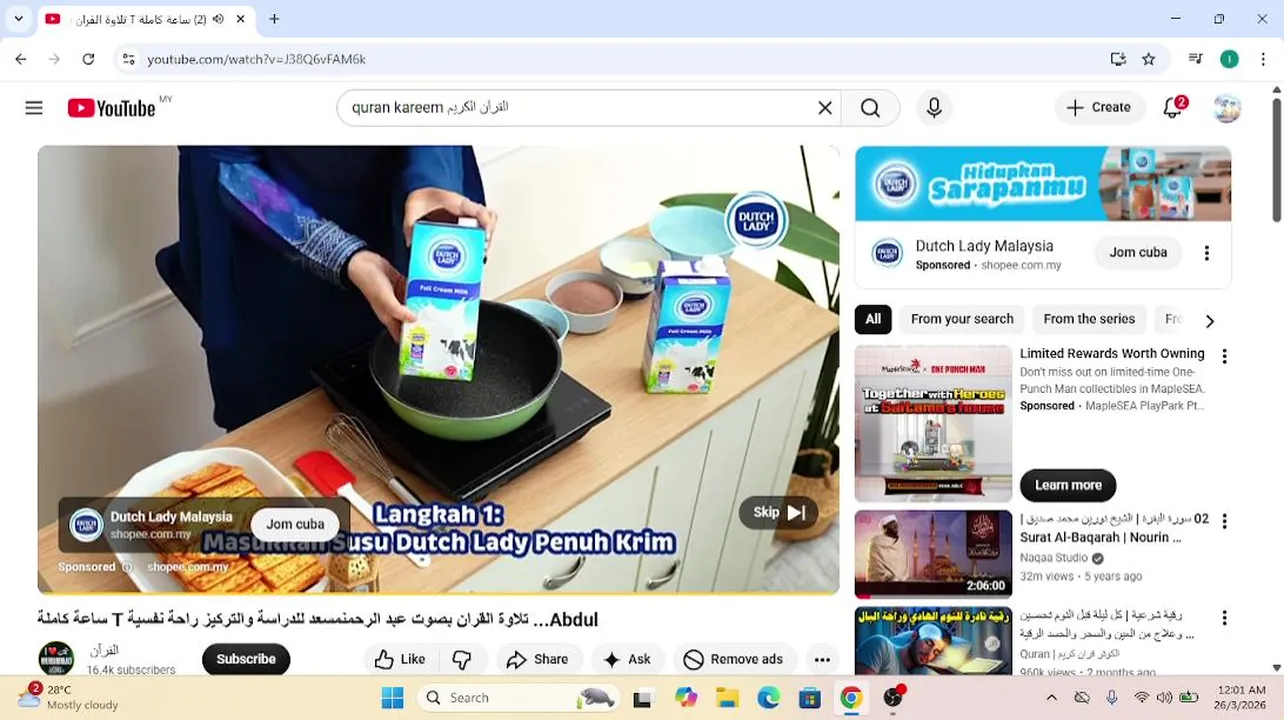The width and height of the screenshot is (1284, 720).
Task: Install app icon in address bar
Action: pos(1118,59)
